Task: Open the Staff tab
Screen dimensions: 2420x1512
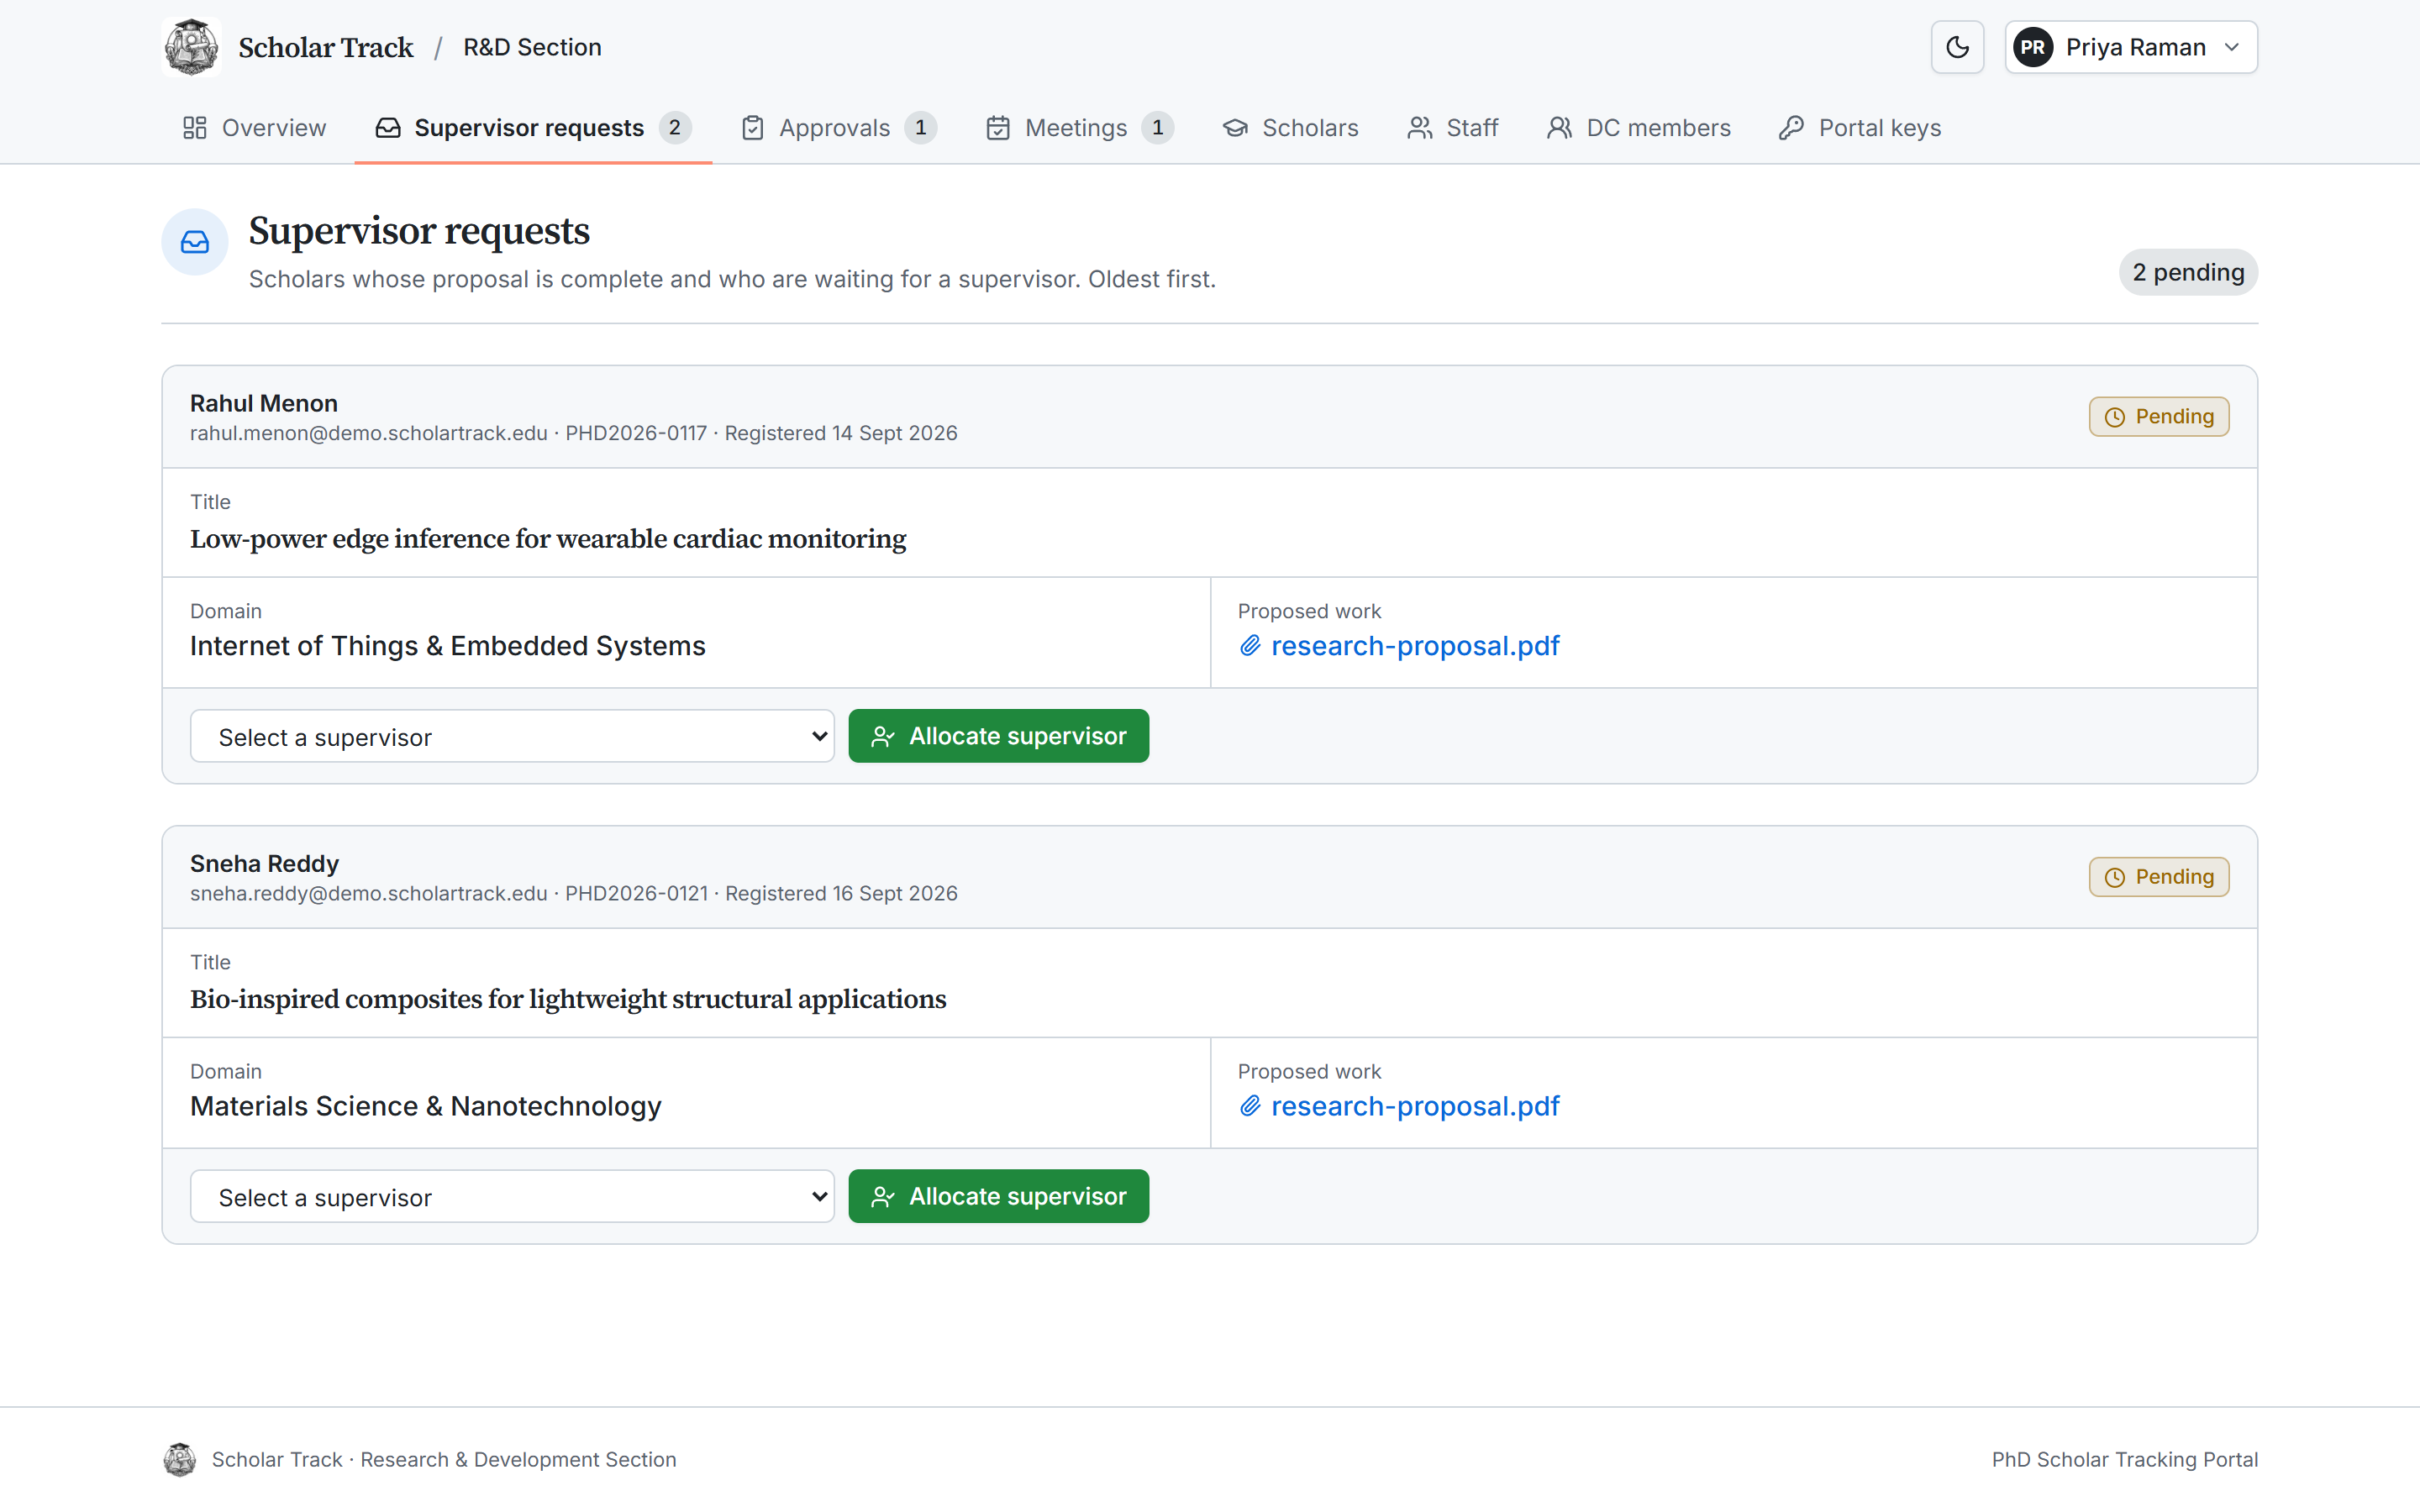Action: (x=1452, y=128)
